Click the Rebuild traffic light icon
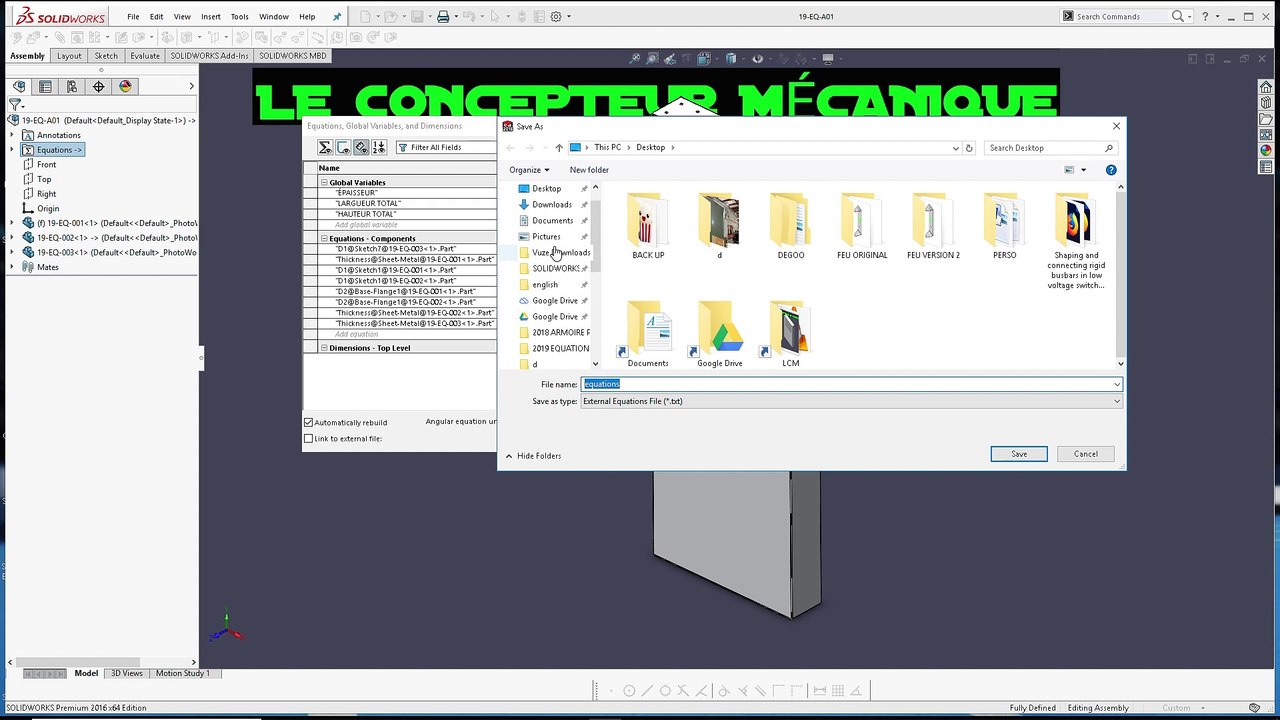Screen dimensions: 1280x720 pyautogui.click(x=524, y=17)
